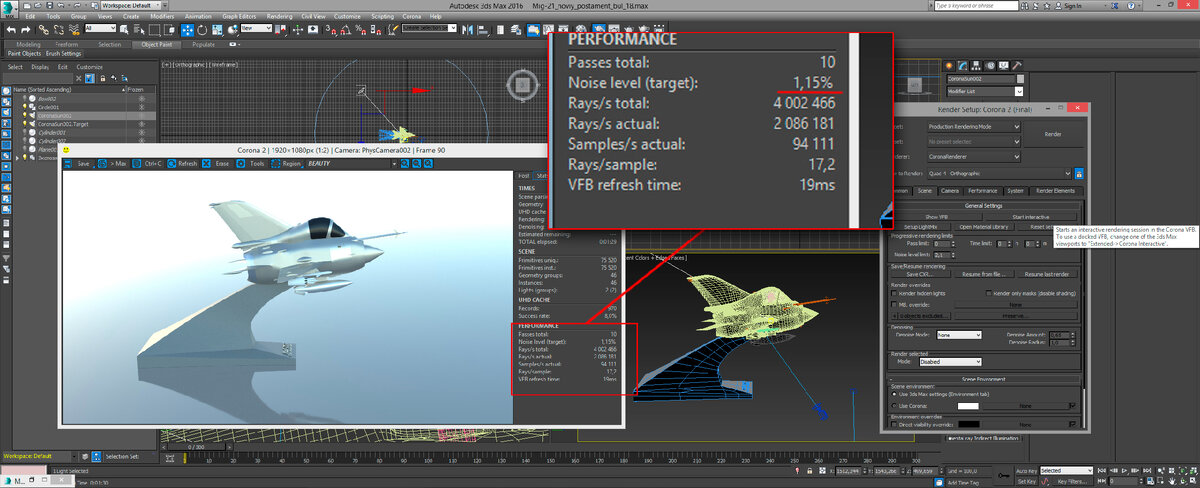Image resolution: width=1200 pixels, height=488 pixels.
Task: Click Lock Render View icon in Render Setup
Action: (1079, 173)
